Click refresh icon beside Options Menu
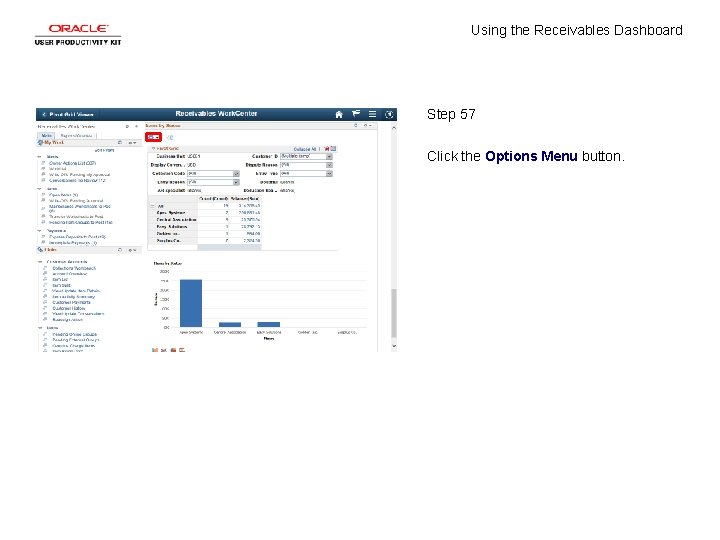Viewport: 720px width, 540px height. (170, 137)
